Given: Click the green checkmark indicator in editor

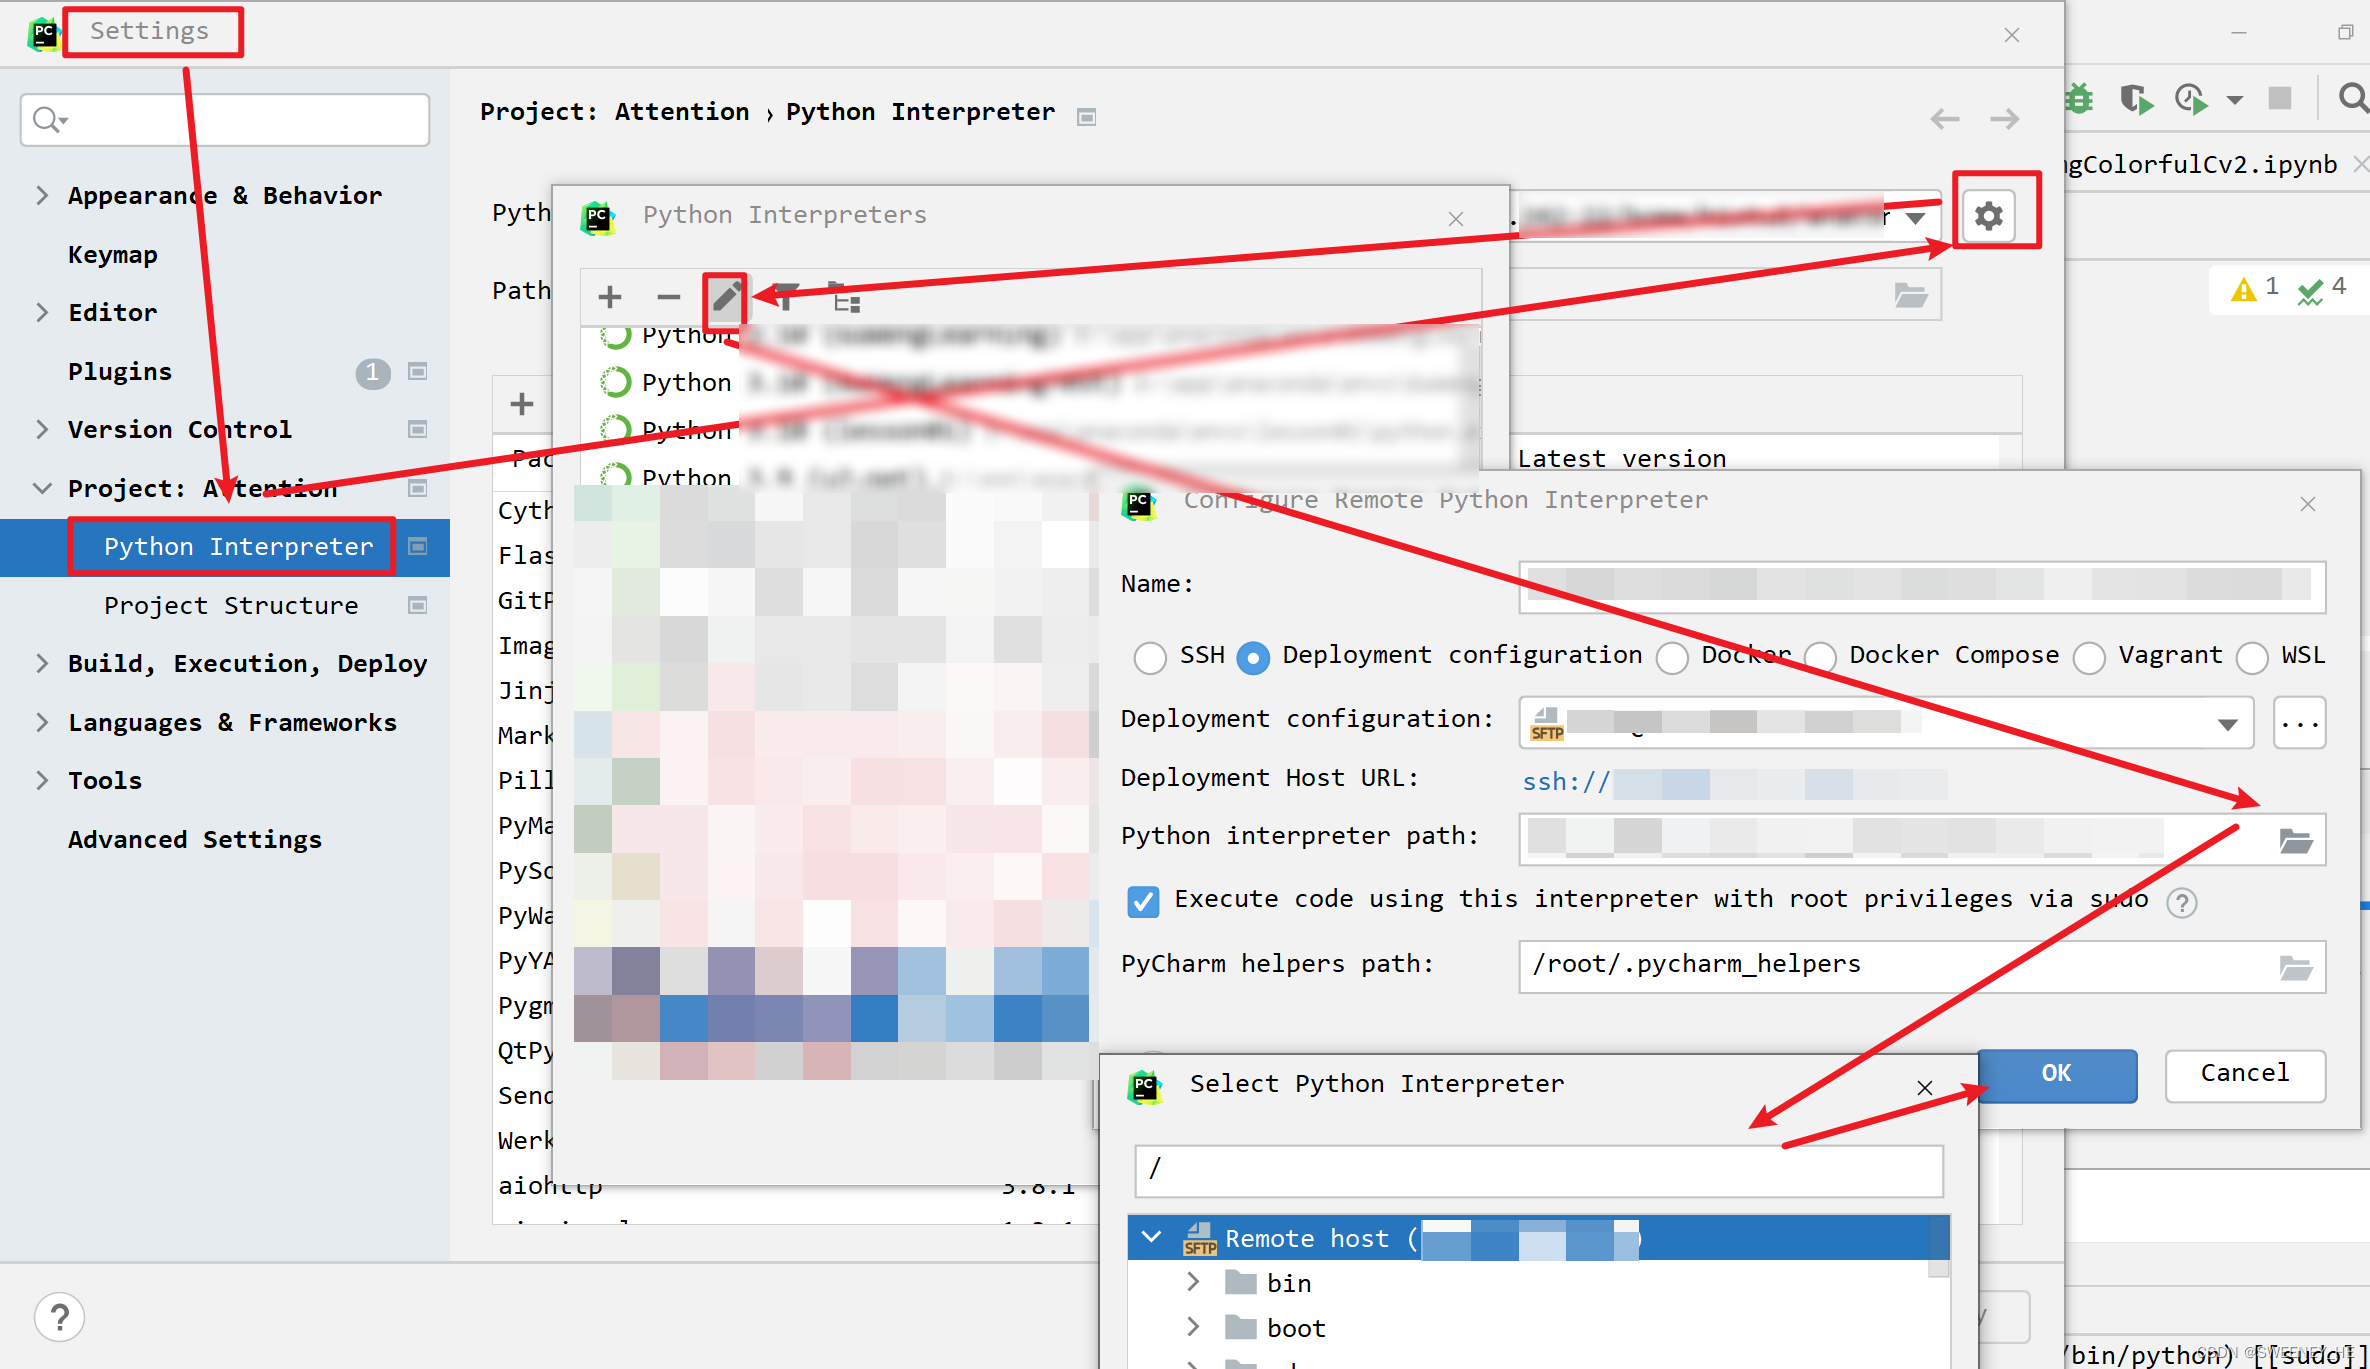Looking at the screenshot, I should click(x=2310, y=291).
